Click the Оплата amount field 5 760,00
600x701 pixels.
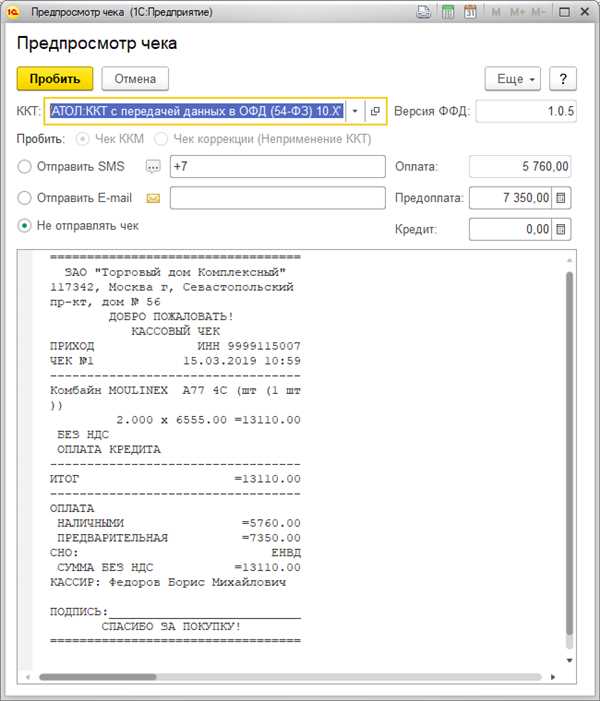coord(520,166)
